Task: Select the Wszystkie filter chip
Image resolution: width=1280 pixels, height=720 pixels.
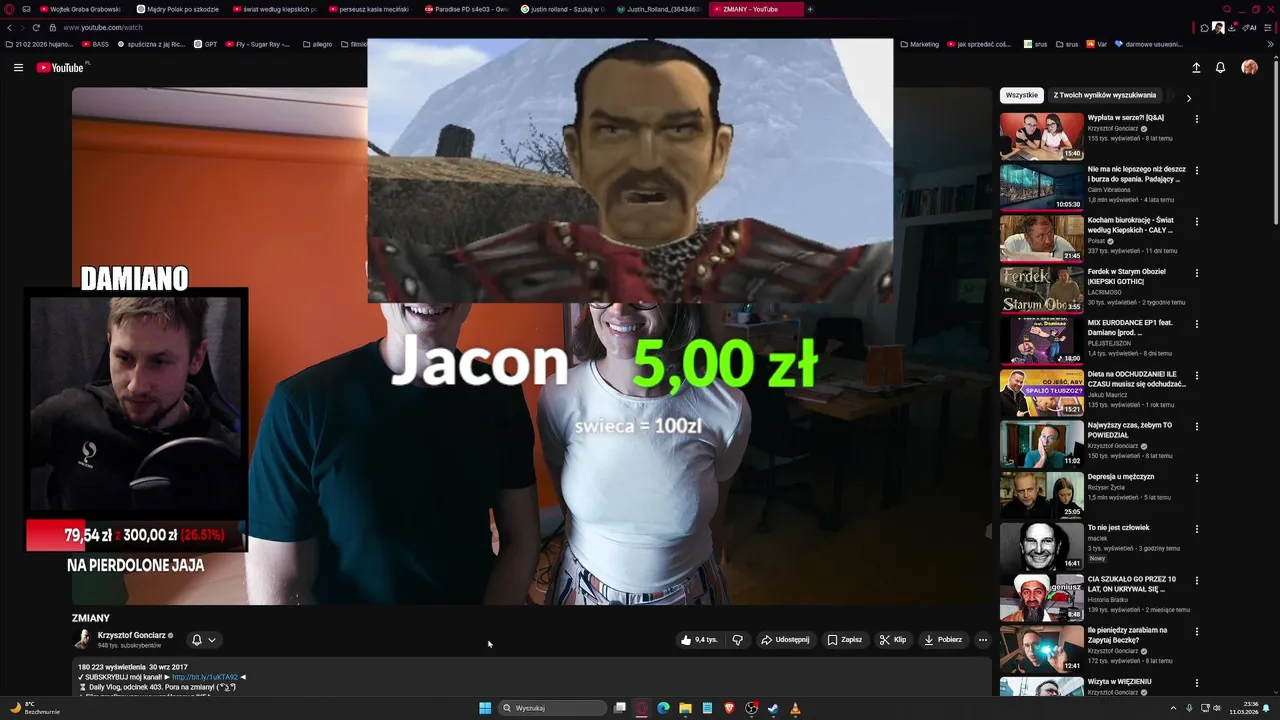Action: tap(1022, 95)
